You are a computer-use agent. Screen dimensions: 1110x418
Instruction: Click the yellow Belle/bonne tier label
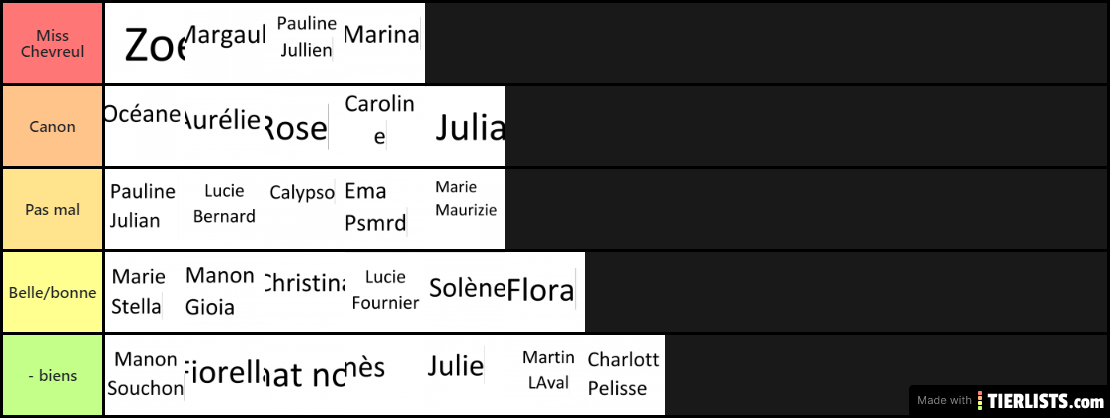coord(52,292)
